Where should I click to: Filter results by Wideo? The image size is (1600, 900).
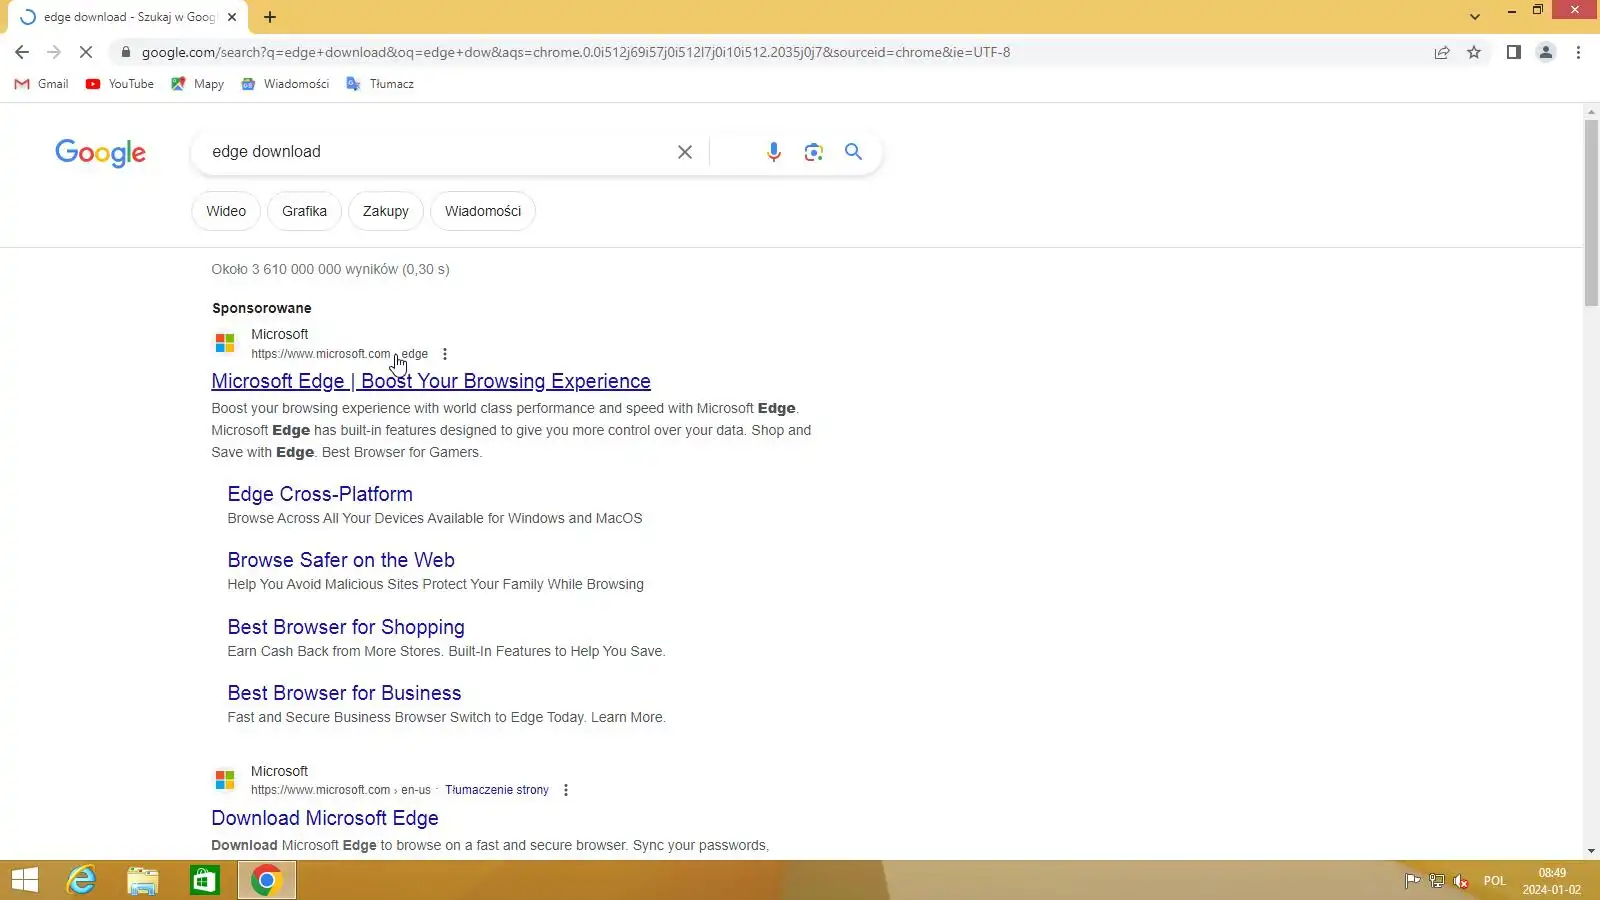(x=226, y=211)
